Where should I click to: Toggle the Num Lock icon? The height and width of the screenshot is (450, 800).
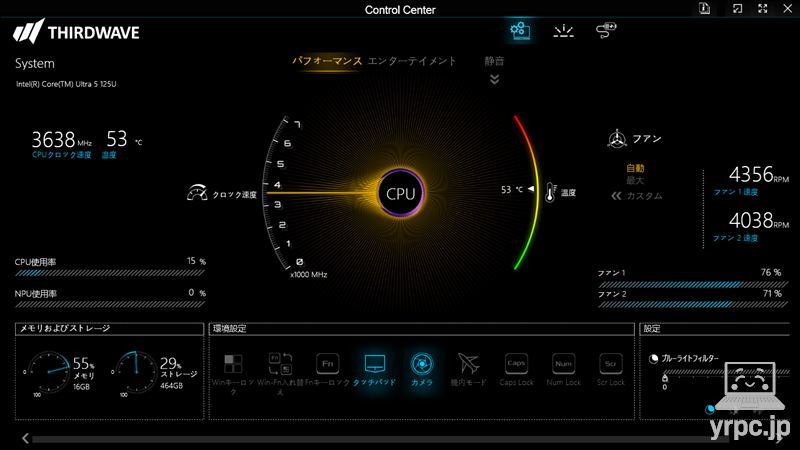[x=563, y=364]
